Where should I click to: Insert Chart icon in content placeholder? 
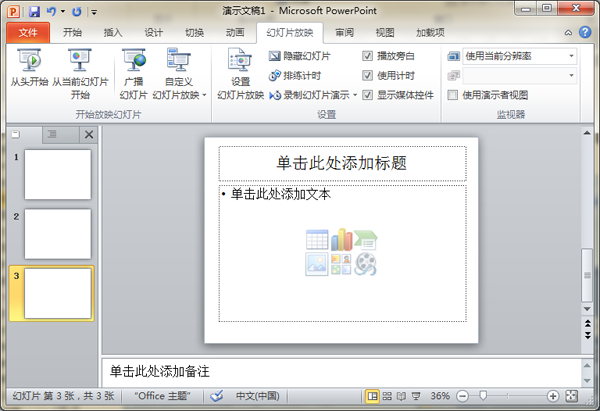(x=342, y=240)
